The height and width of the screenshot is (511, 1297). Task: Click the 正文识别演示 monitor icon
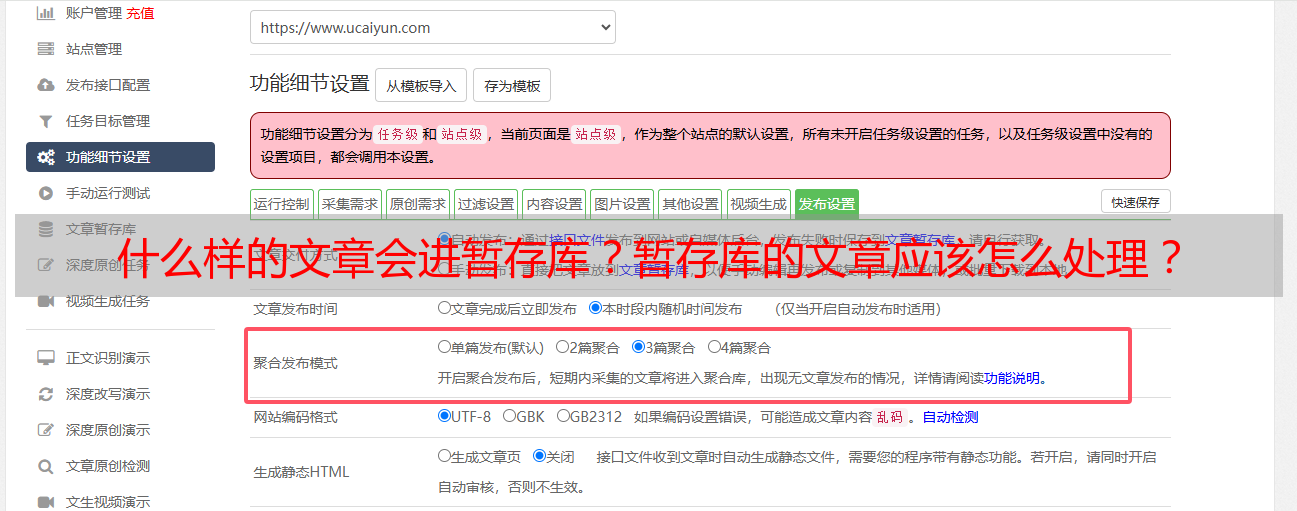click(45, 358)
